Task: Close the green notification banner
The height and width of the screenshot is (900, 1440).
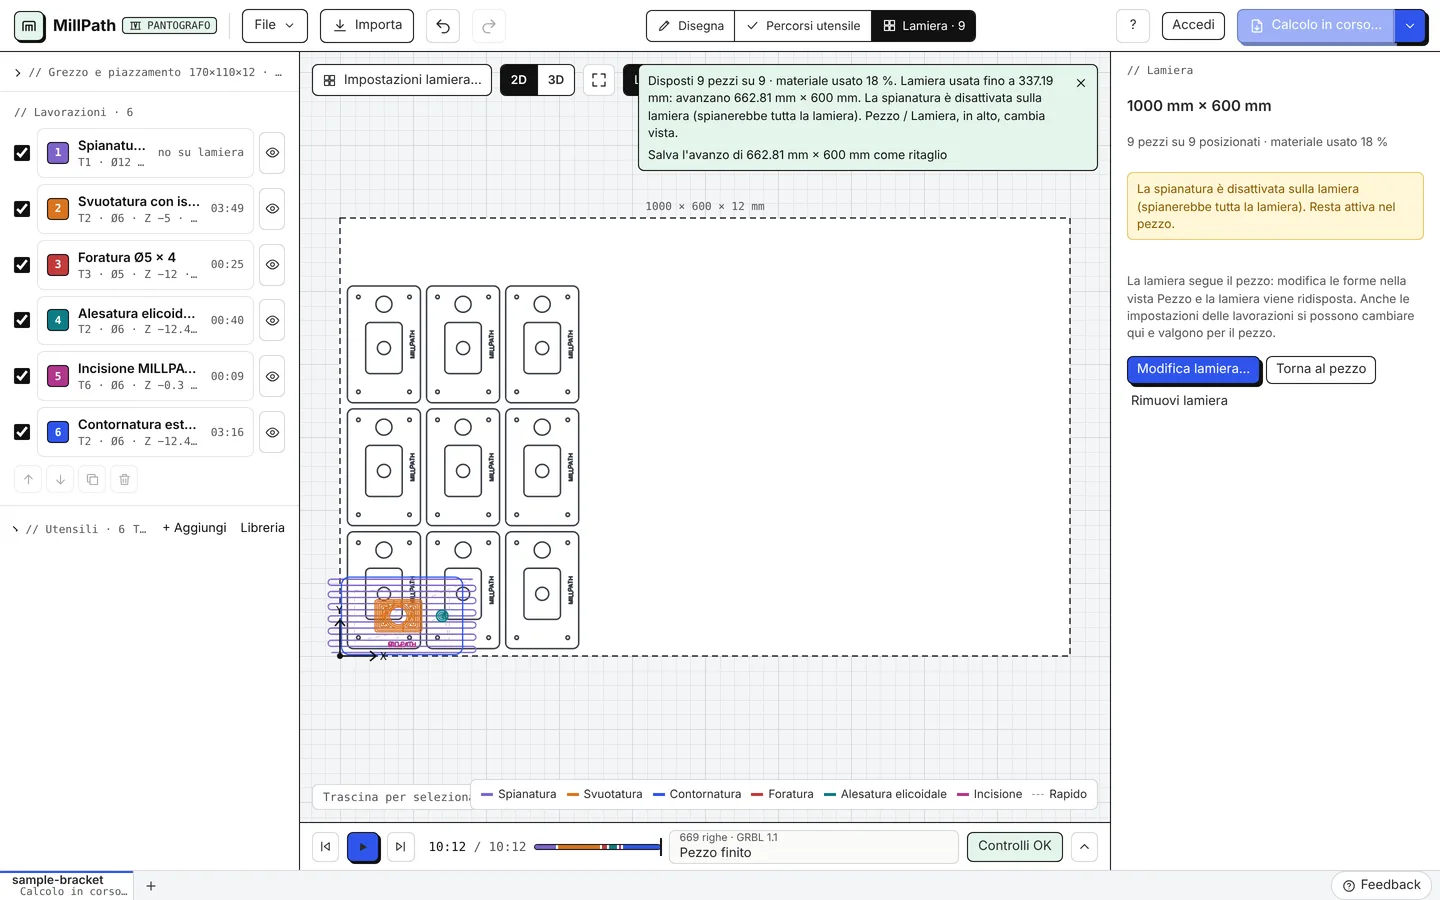Action: point(1081,83)
